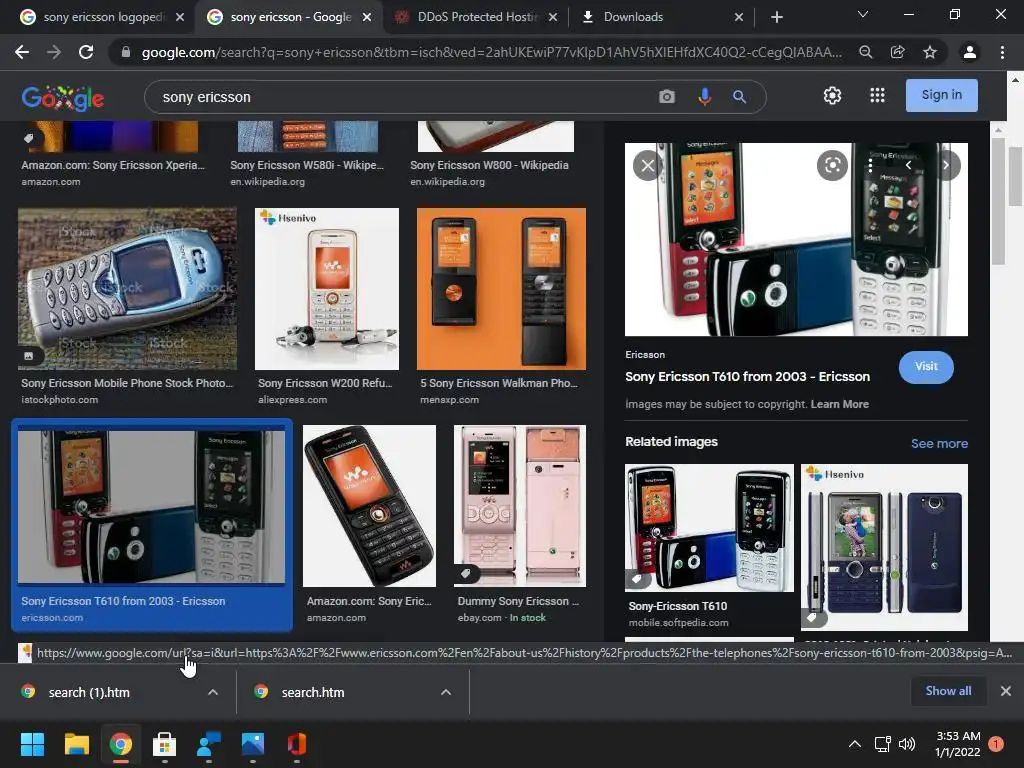The image size is (1024, 768).
Task: Reload the current page
Action: (86, 52)
